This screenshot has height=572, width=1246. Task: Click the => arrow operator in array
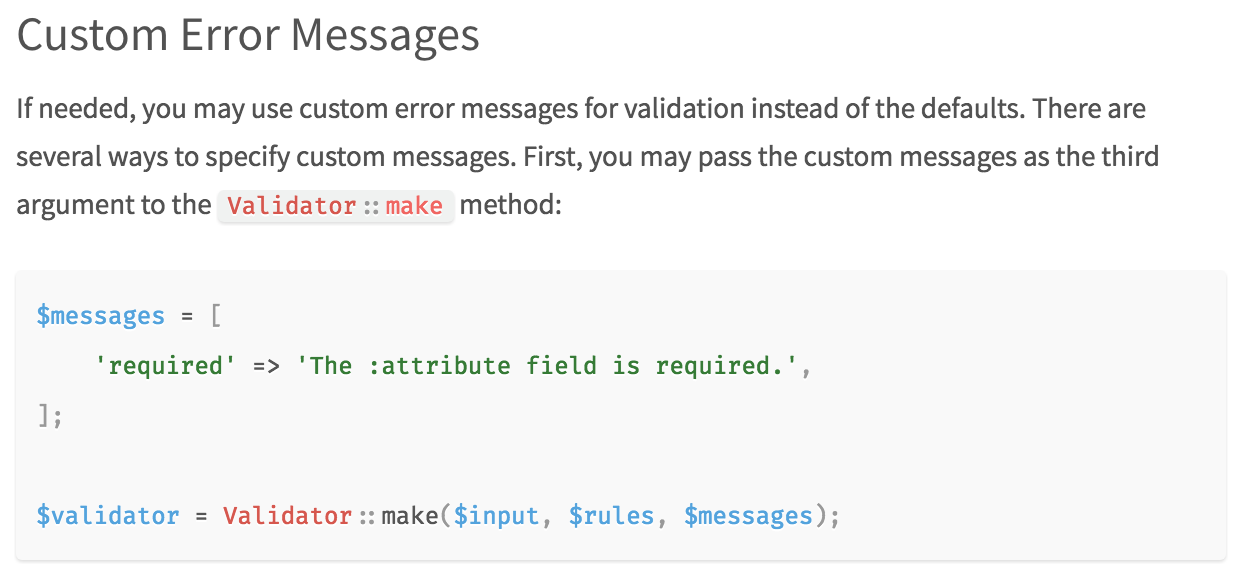click(x=266, y=366)
